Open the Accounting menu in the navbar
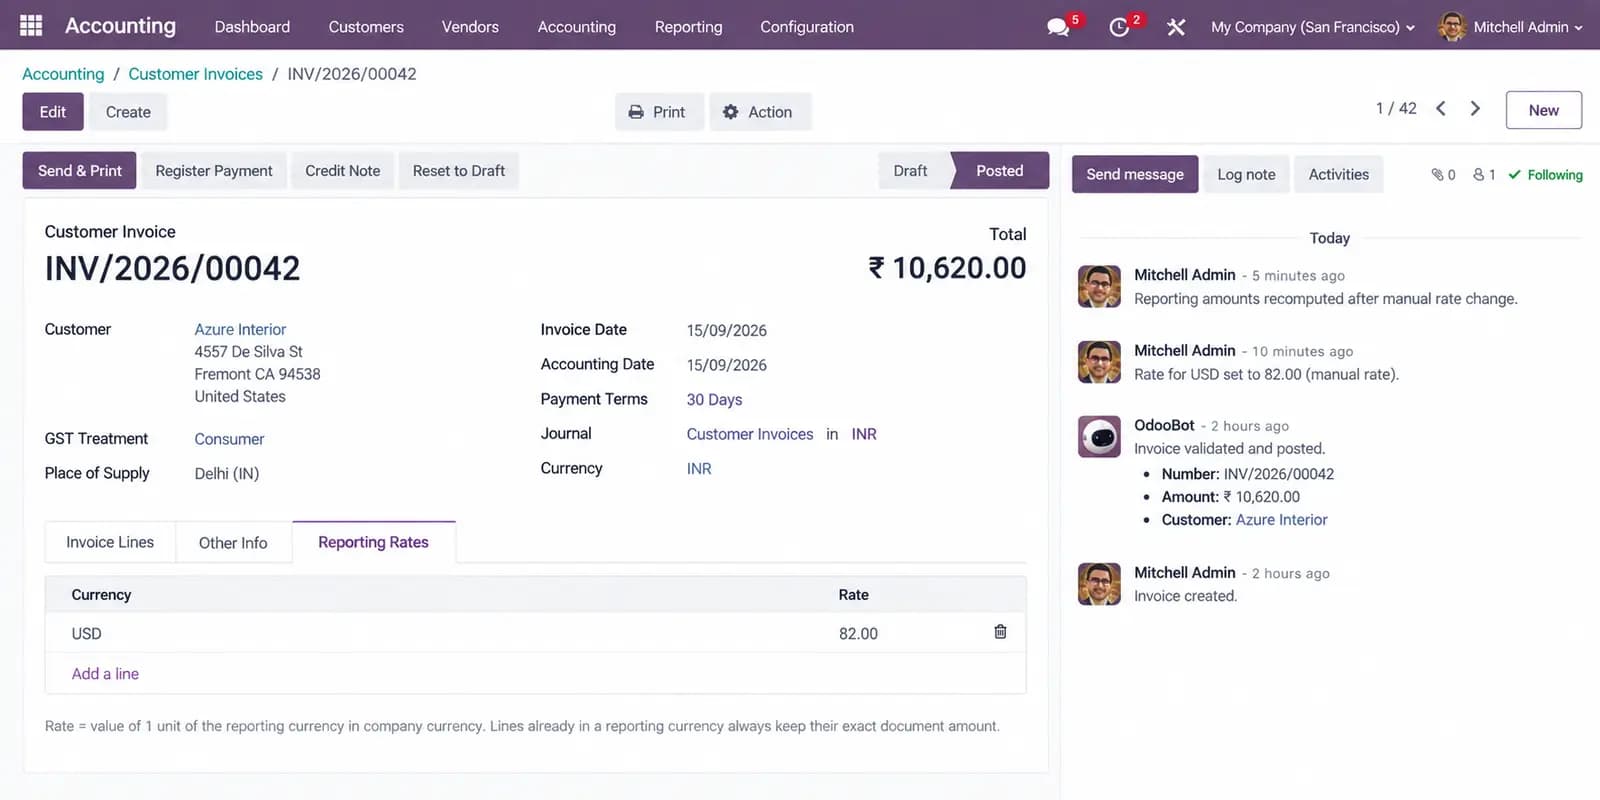Screen dimensions: 1600x800 (x=577, y=27)
